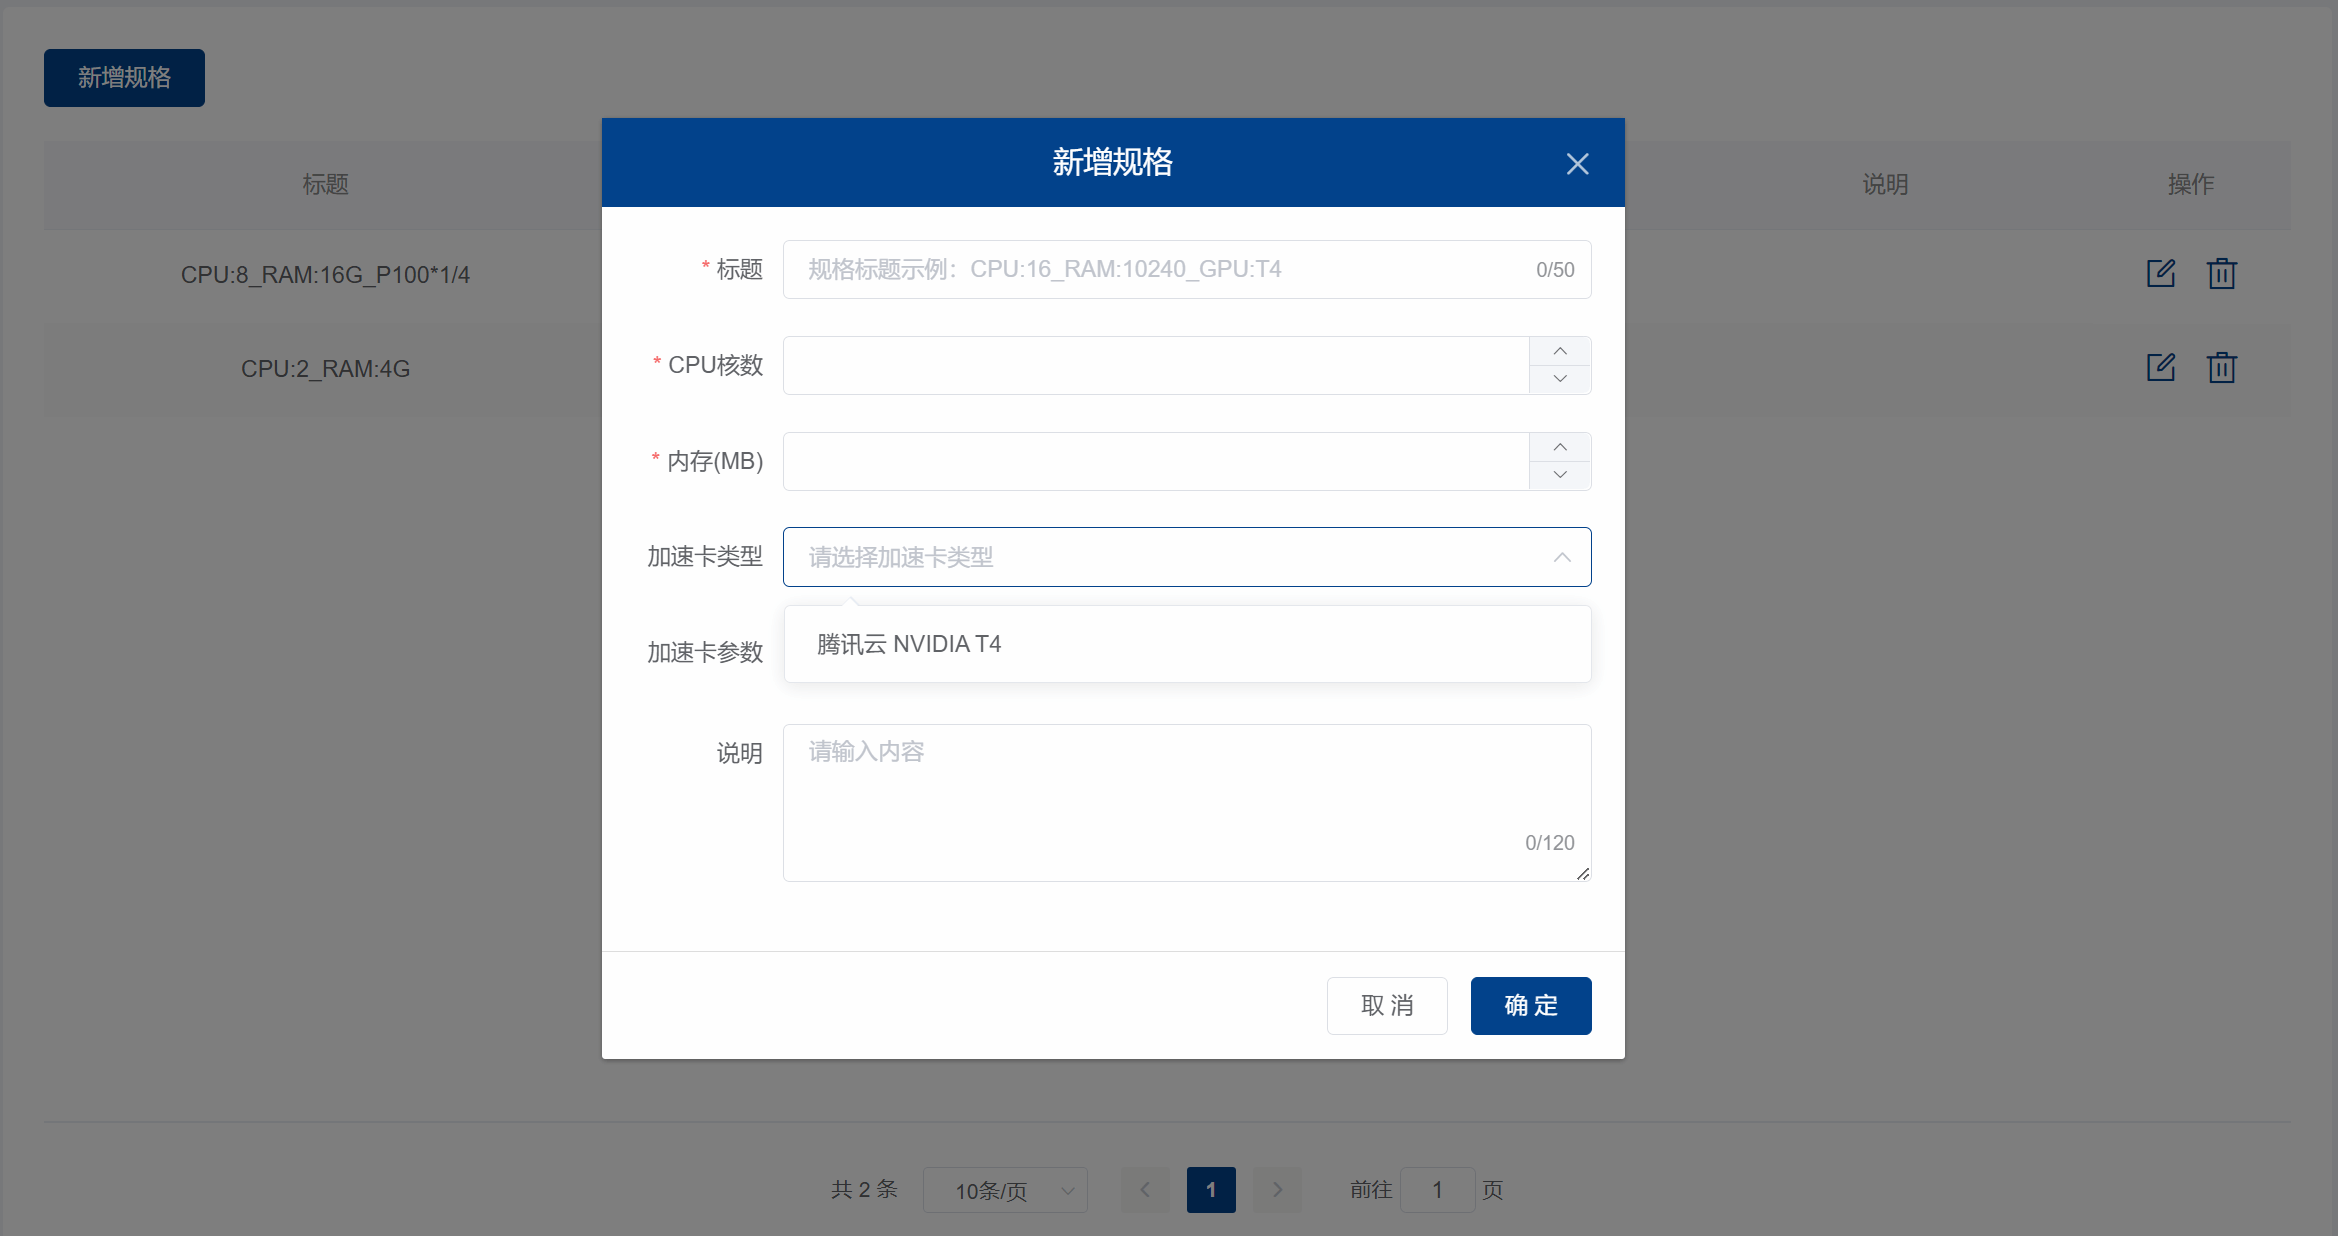The height and width of the screenshot is (1236, 2338).
Task: Open the 10条/页 page size dropdown
Action: (1004, 1190)
